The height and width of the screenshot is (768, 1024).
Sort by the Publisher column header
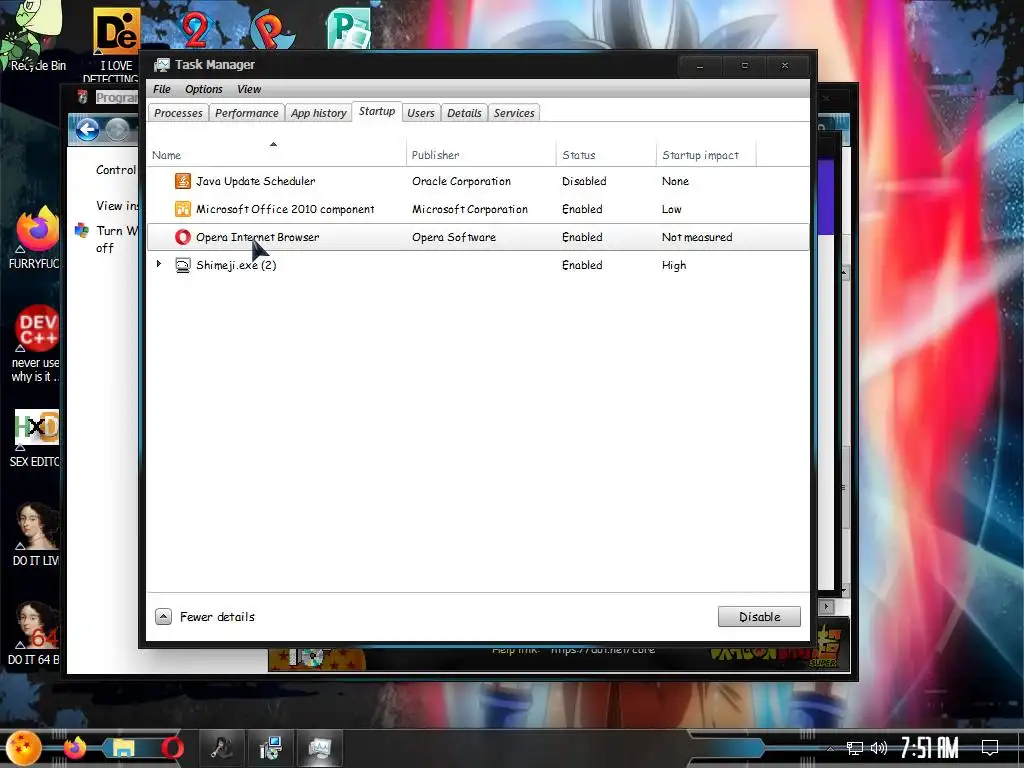coord(481,153)
